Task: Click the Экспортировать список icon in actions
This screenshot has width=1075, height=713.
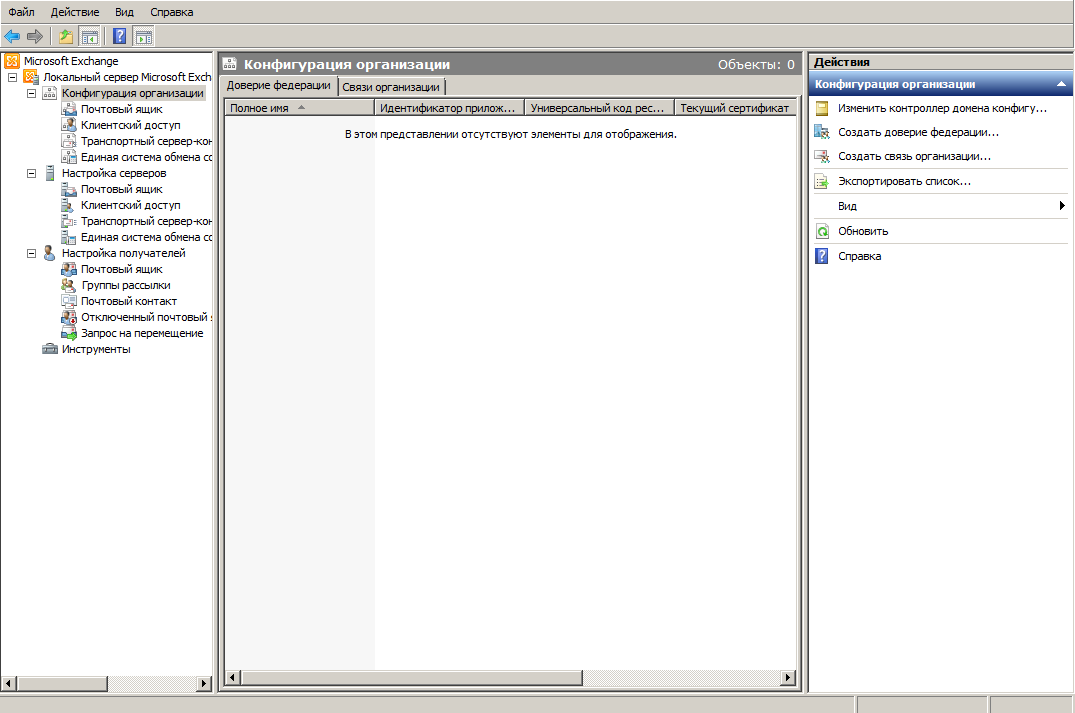Action: [822, 182]
